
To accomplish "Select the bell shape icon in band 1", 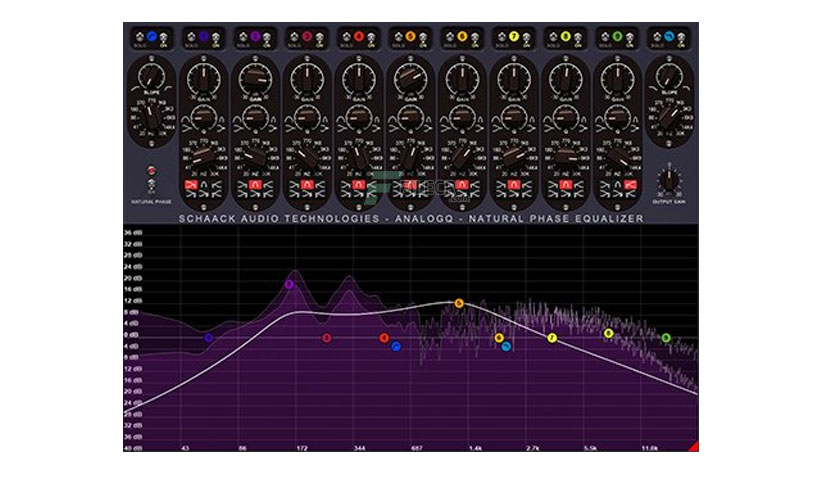I will (x=204, y=185).
